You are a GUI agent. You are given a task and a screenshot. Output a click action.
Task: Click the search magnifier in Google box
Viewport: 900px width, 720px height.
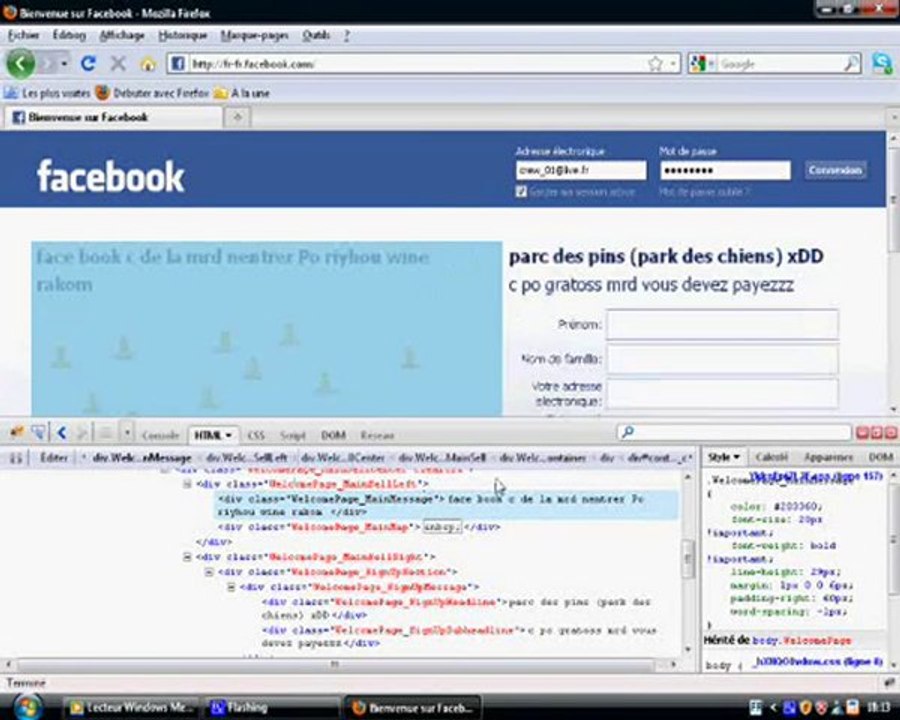pos(851,64)
